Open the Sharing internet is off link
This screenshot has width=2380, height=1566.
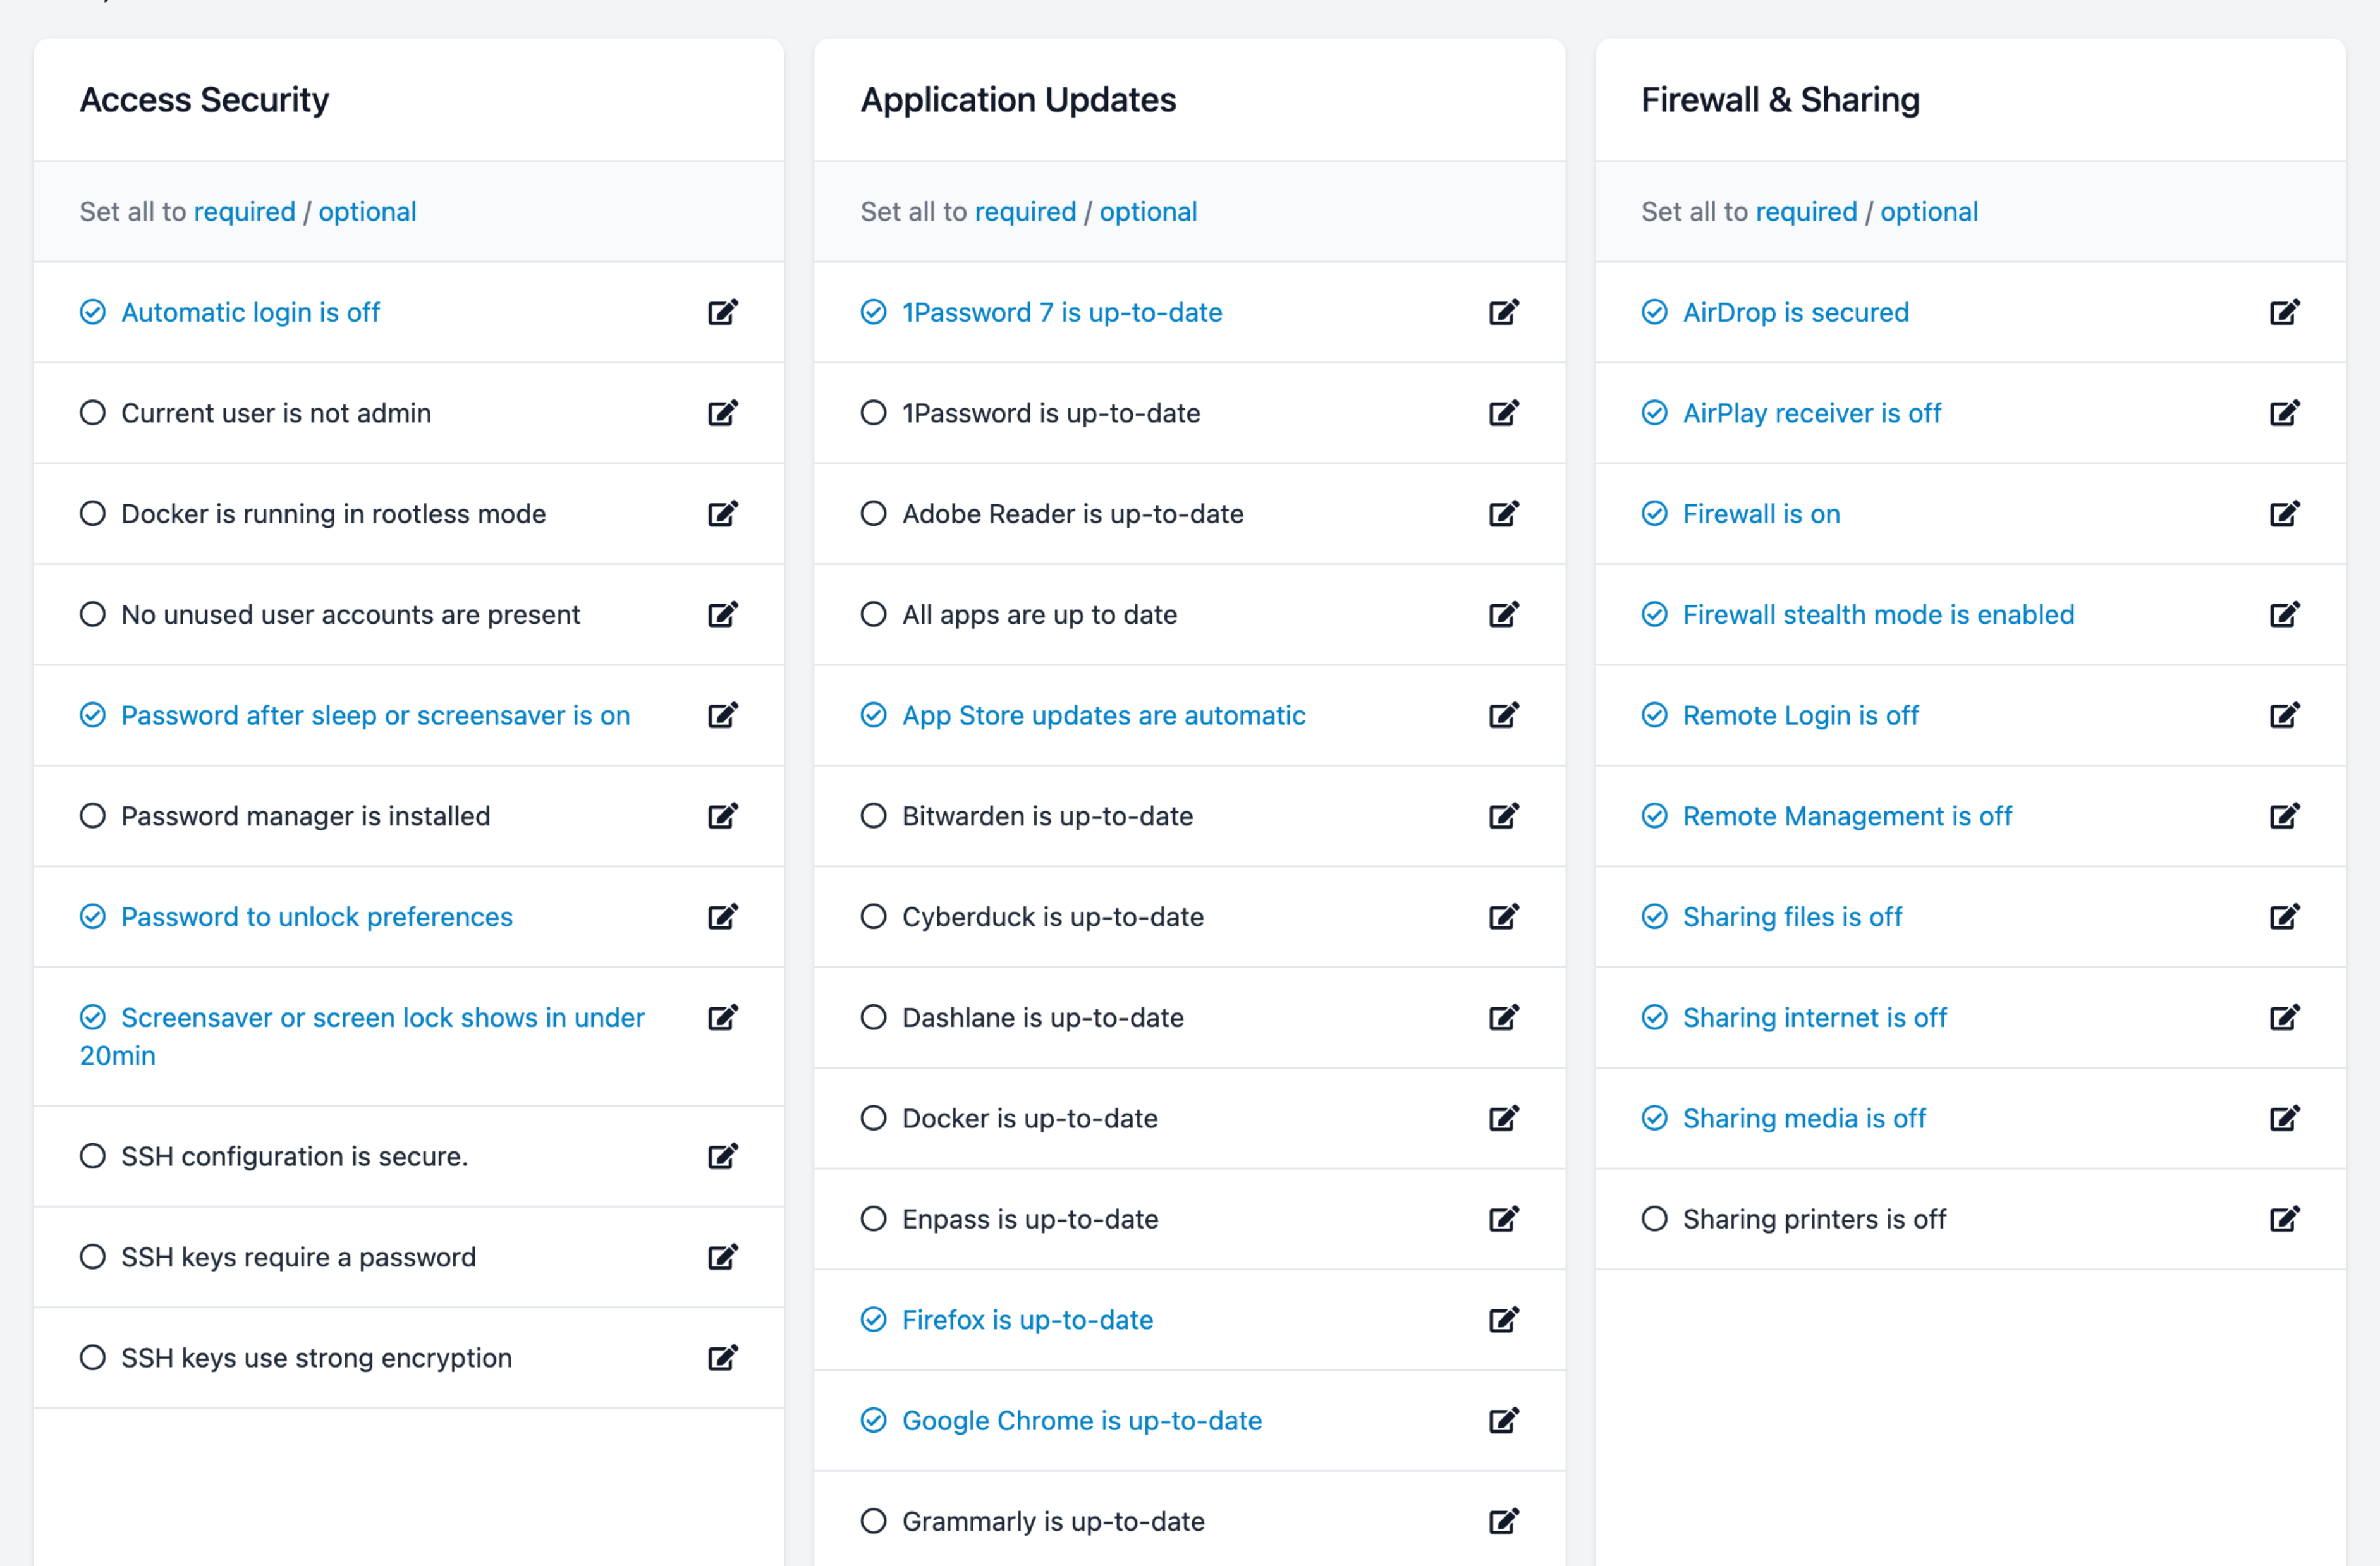point(1814,1018)
